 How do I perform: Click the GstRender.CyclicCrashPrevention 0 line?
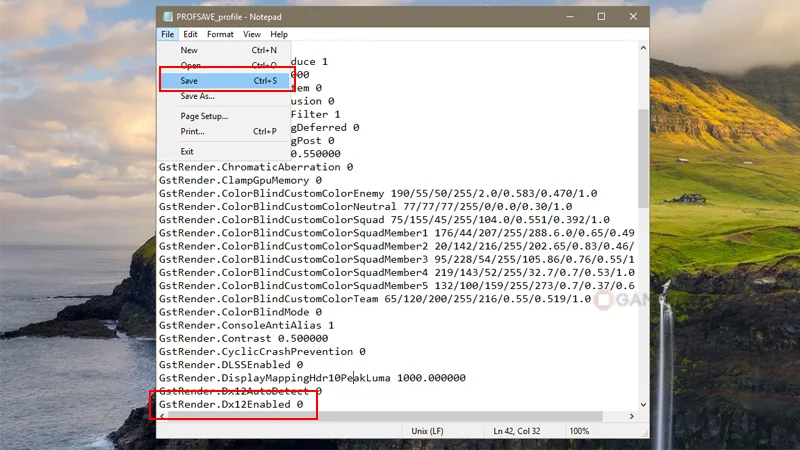point(262,352)
